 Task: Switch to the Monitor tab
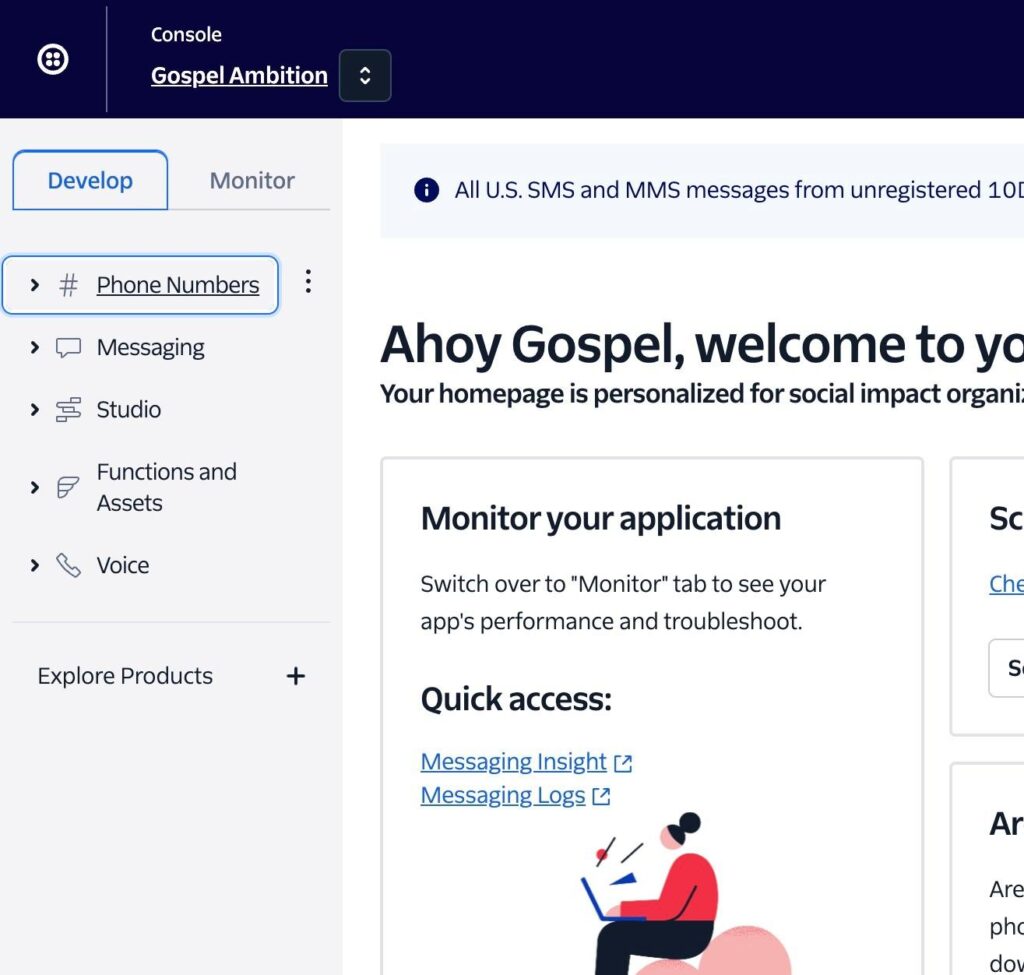pos(252,181)
